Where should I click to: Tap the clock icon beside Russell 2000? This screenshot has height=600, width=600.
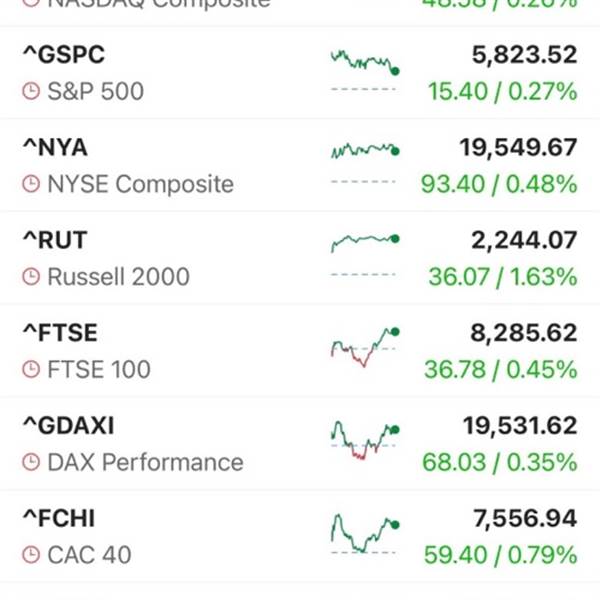(x=31, y=277)
